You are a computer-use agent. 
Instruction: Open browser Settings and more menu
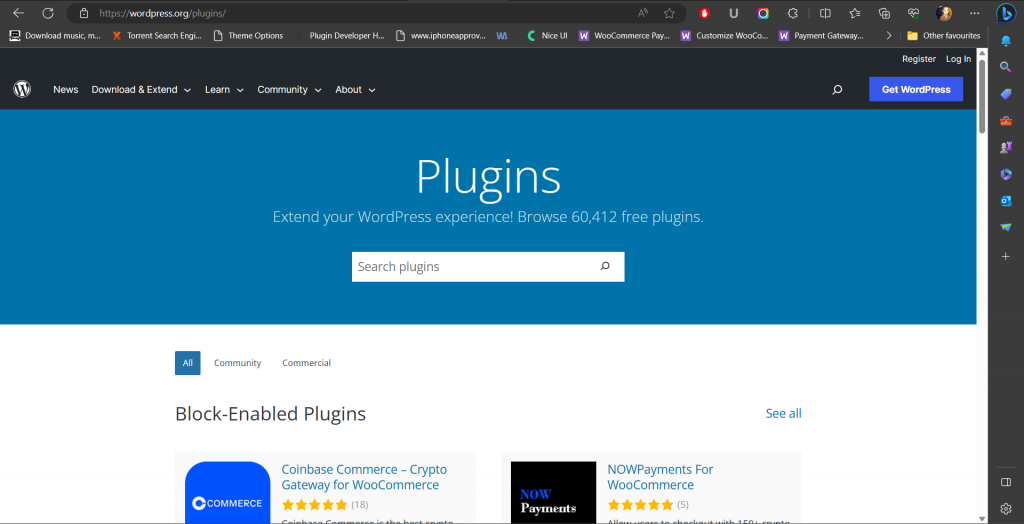[x=975, y=13]
